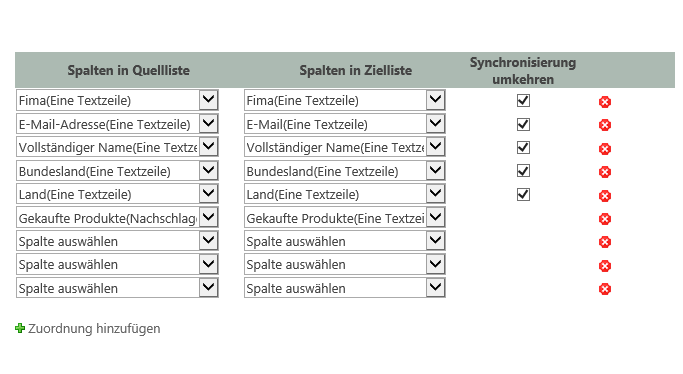The width and height of the screenshot is (683, 374).
Task: Delete the Bundesland mapping with the red X
Action: 605,172
